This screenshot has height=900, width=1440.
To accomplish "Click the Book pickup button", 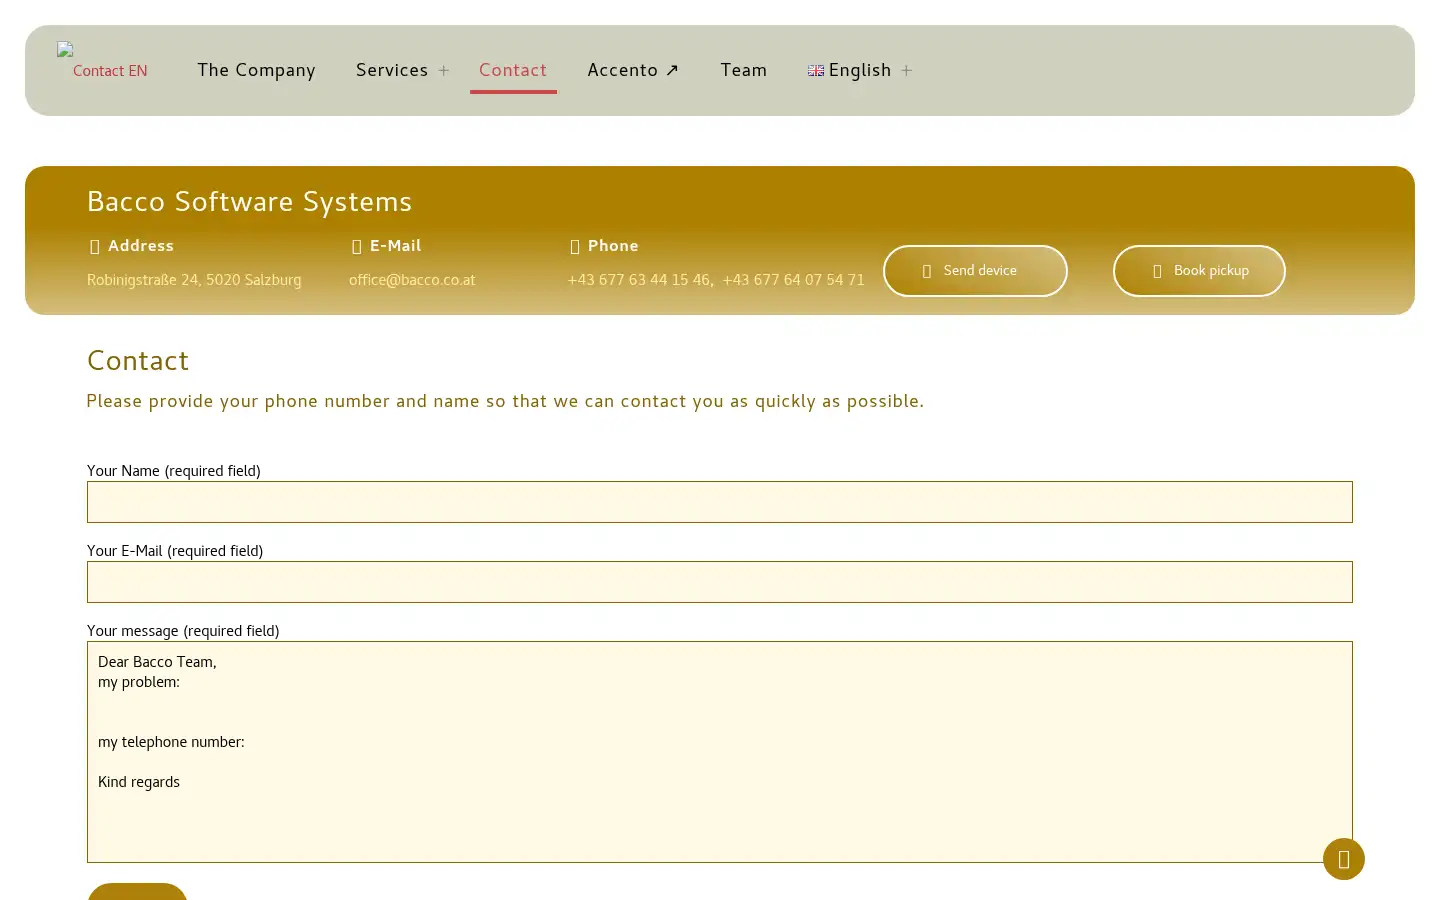I will pyautogui.click(x=1199, y=271).
